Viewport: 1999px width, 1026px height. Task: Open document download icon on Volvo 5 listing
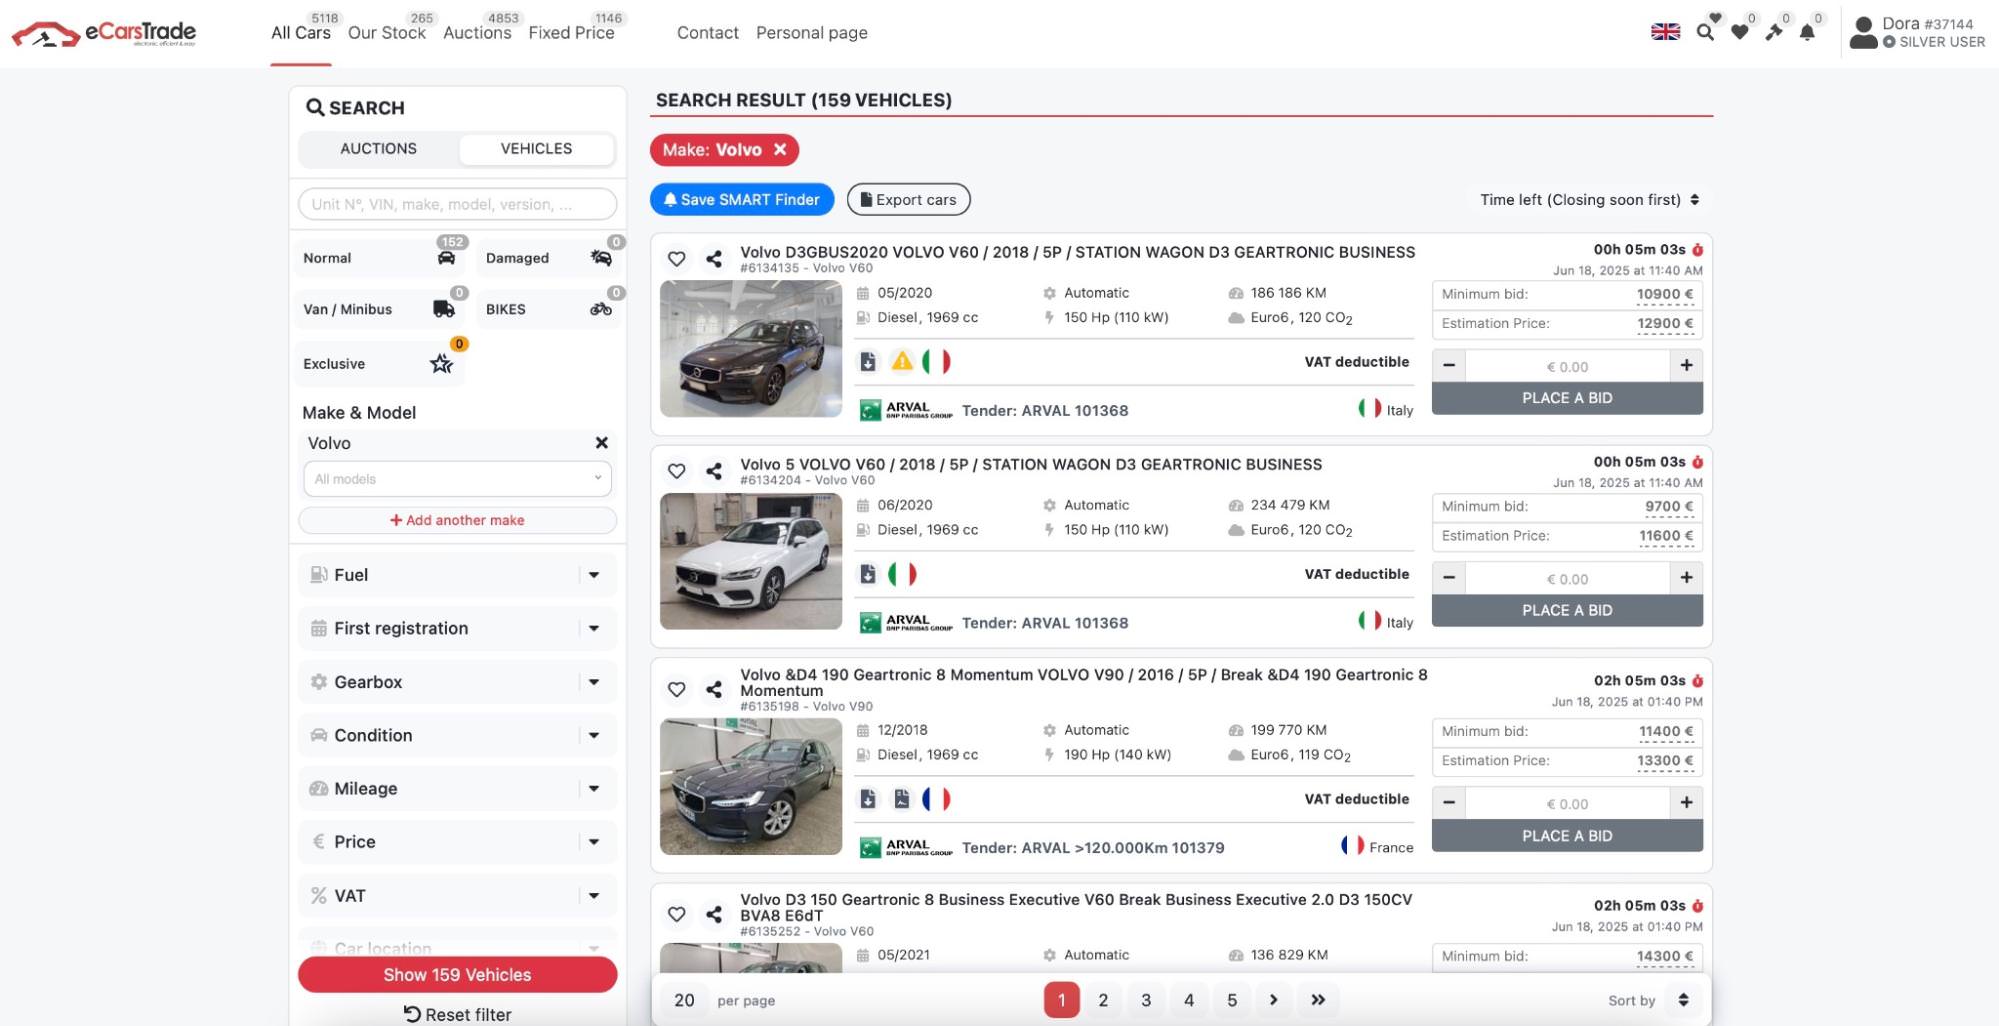pos(868,574)
